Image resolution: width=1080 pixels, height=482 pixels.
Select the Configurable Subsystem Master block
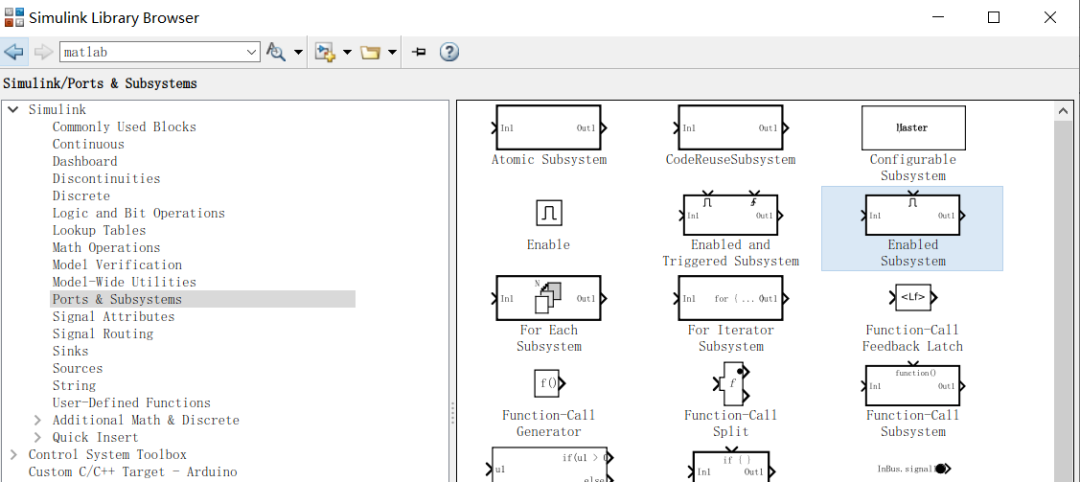tap(913, 127)
